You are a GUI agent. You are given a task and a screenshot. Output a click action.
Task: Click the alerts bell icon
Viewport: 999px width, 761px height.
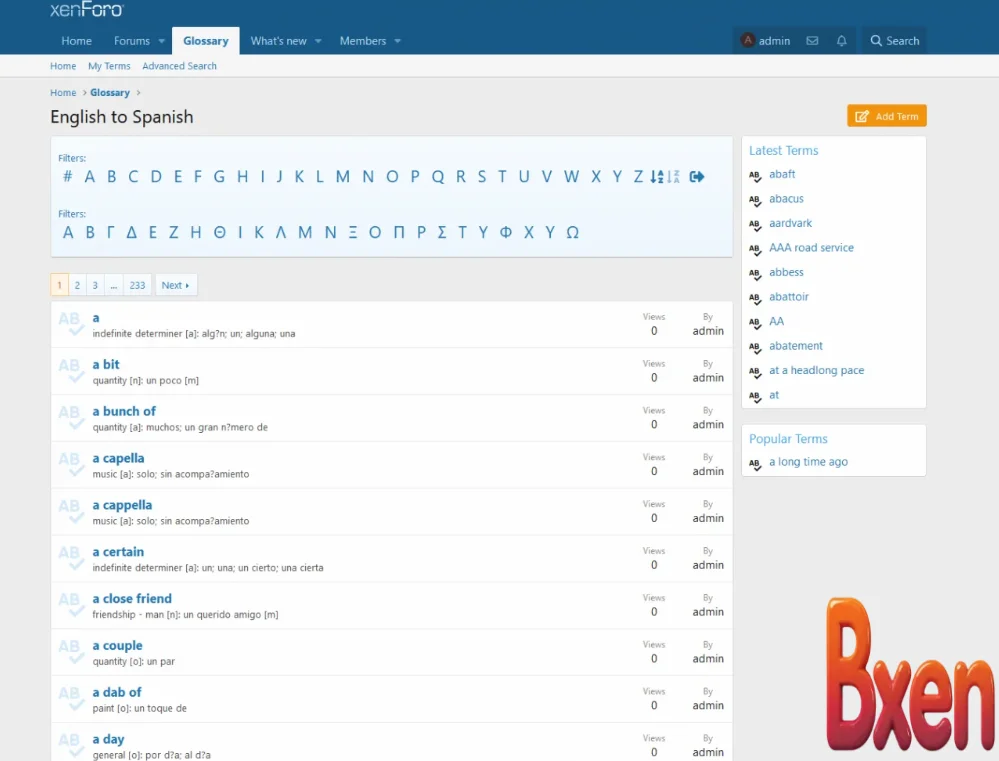(x=841, y=41)
